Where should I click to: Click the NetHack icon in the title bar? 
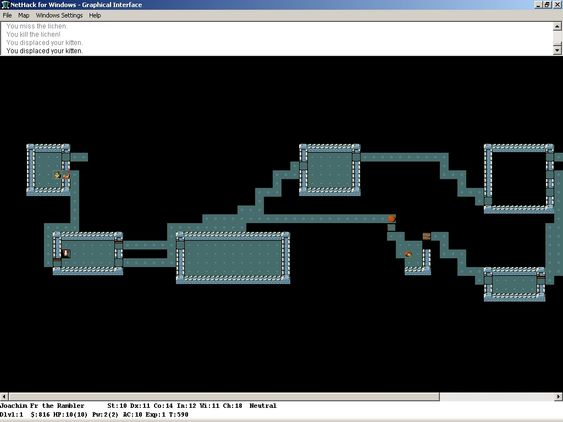click(5, 5)
